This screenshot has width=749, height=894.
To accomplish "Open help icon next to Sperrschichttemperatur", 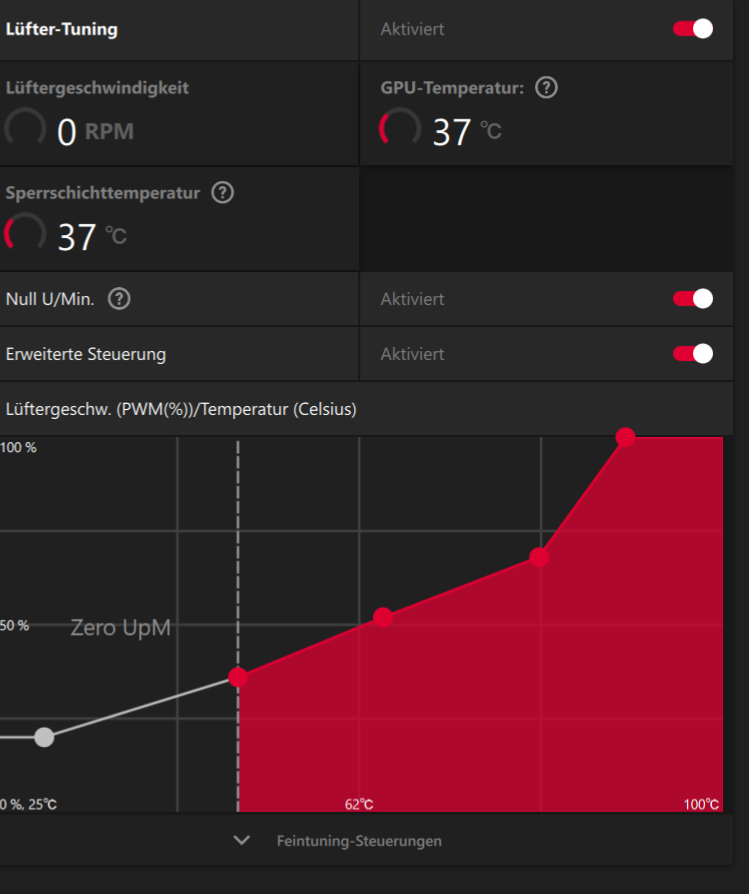I will coord(222,193).
